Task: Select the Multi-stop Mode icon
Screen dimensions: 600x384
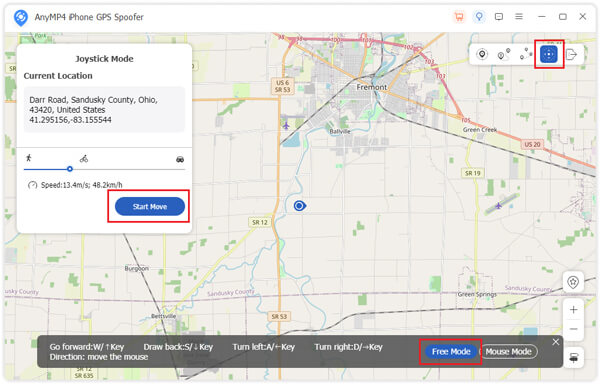Action: click(526, 54)
